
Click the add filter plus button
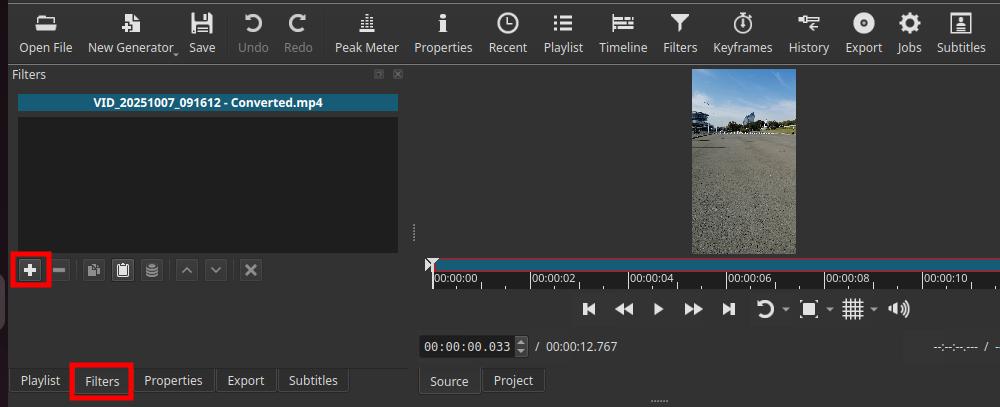coord(30,270)
